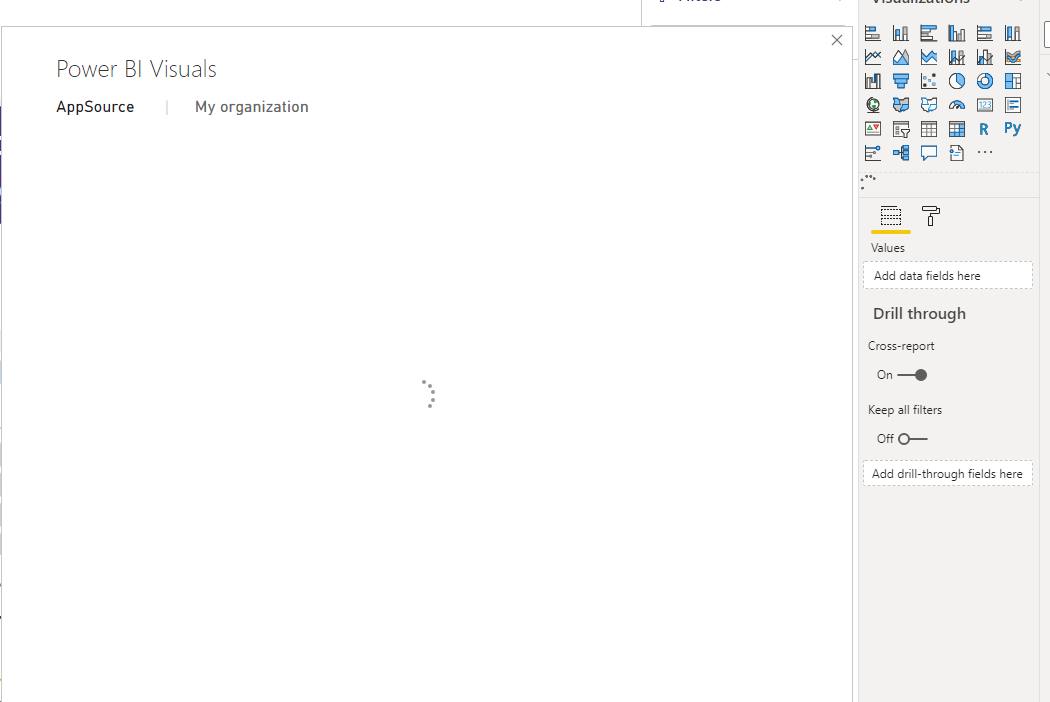Select the Multi-row card visual
This screenshot has width=1050, height=702.
tap(1012, 104)
